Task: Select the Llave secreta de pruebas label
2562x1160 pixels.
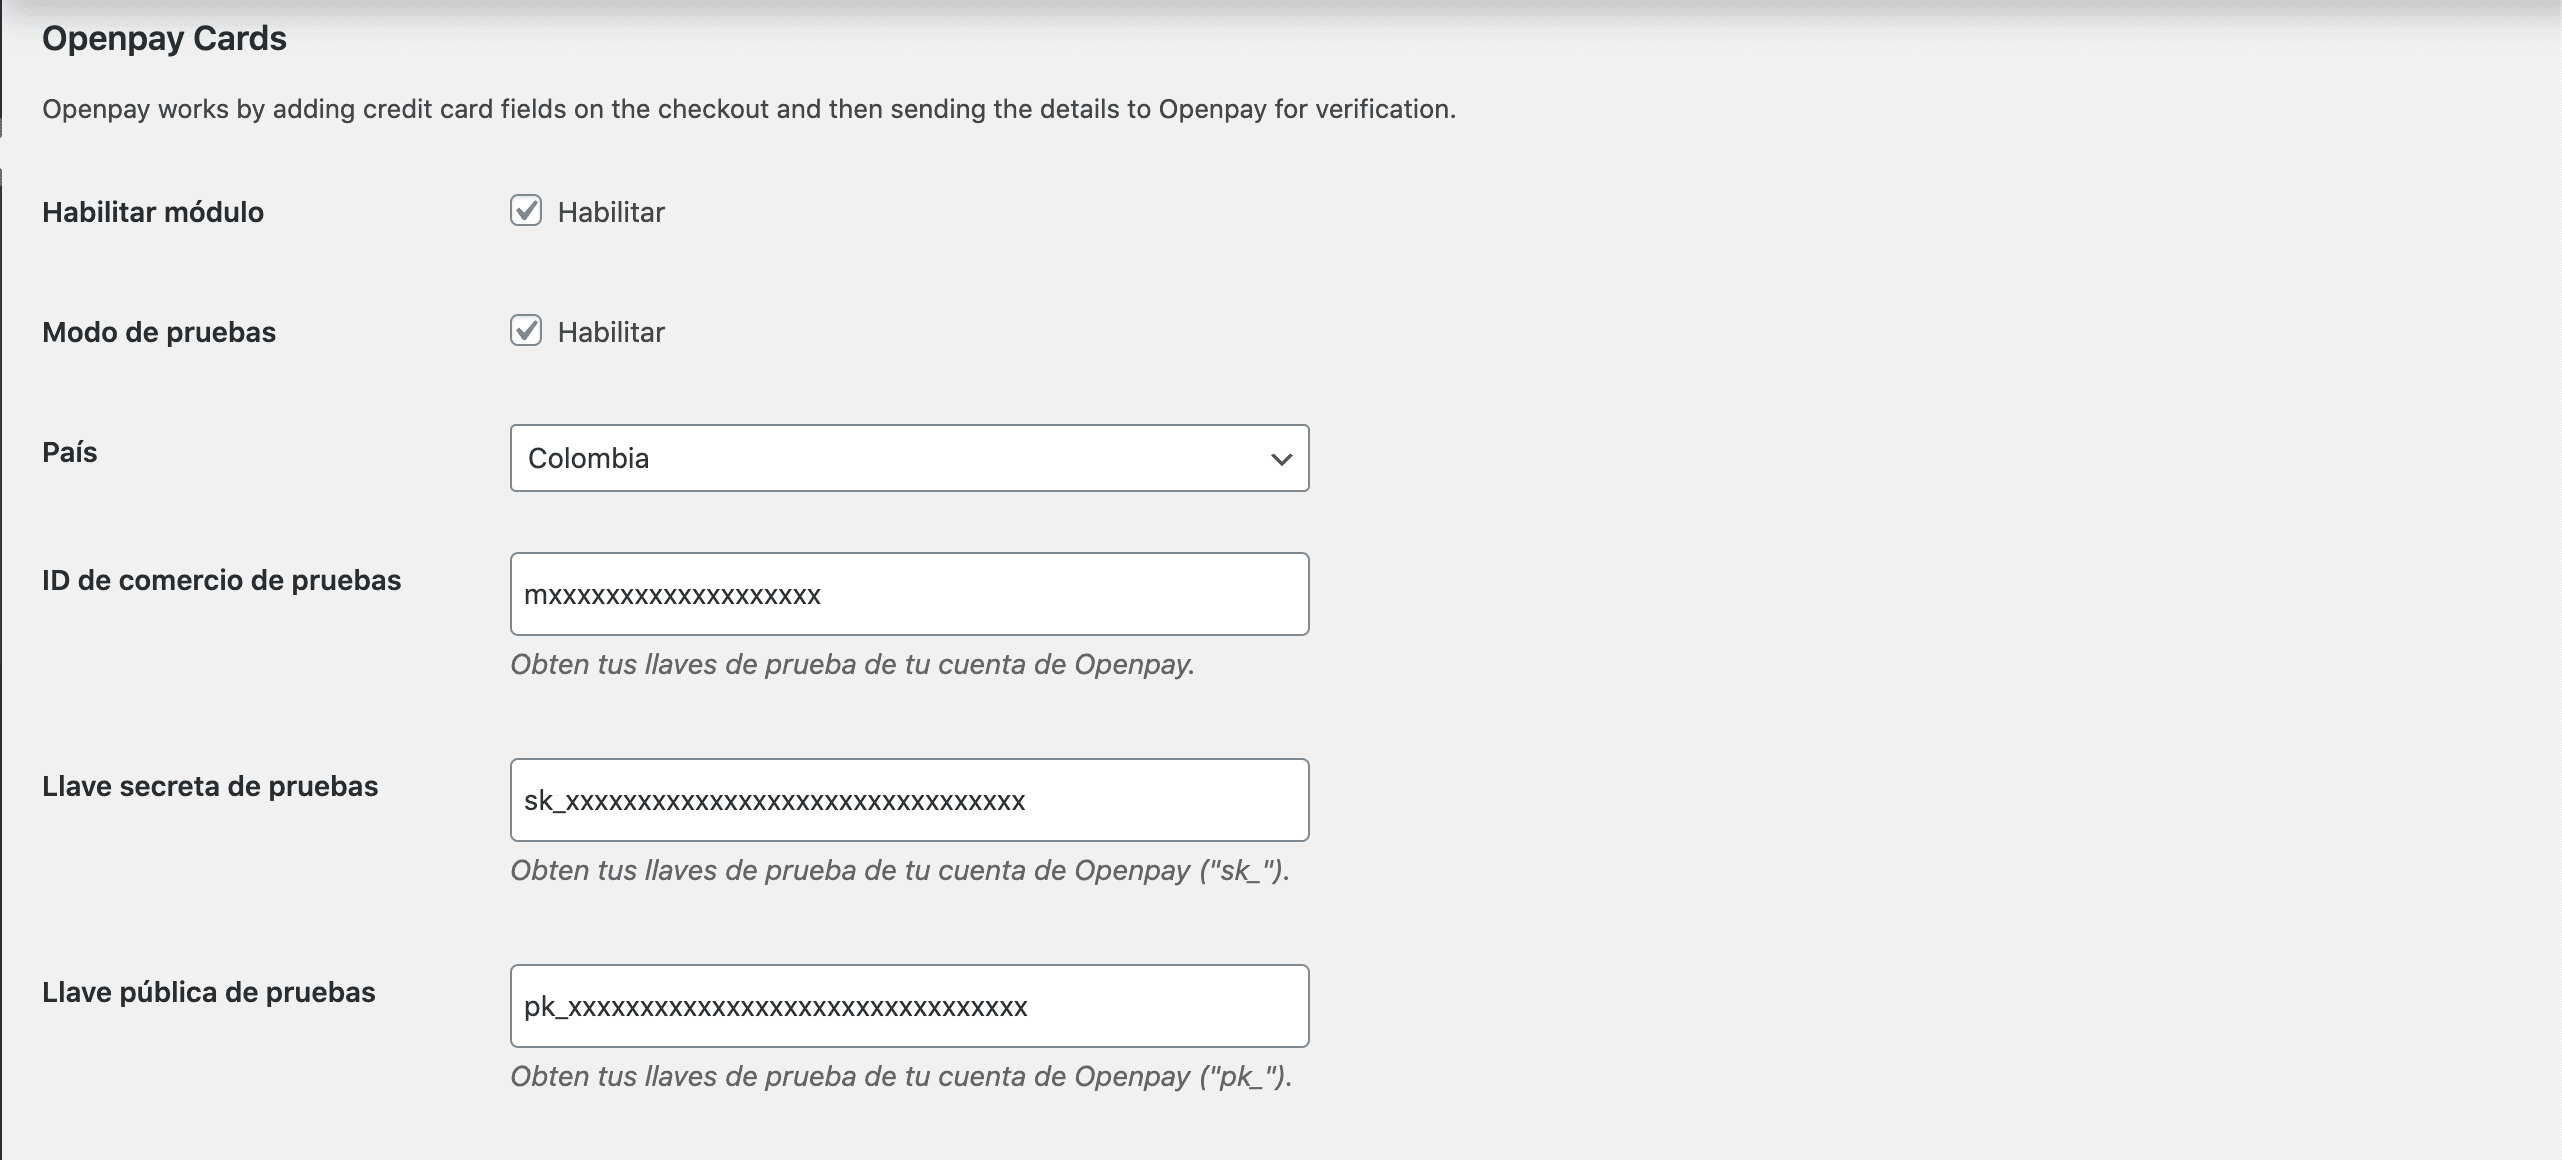Action: pyautogui.click(x=210, y=786)
